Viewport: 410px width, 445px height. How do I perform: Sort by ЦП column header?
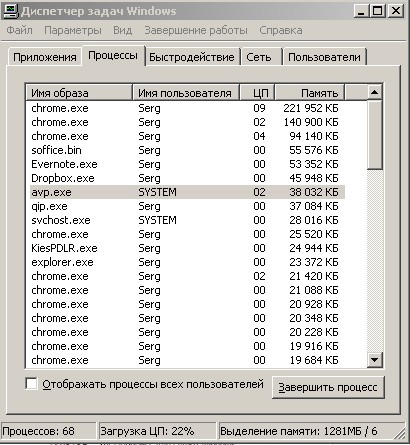[x=257, y=93]
